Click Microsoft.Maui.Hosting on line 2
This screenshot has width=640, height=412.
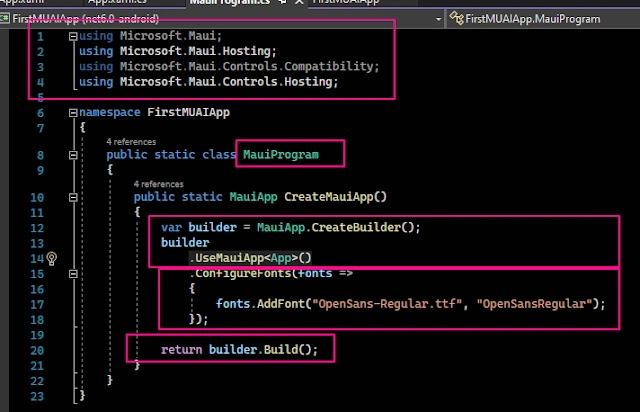[195, 51]
